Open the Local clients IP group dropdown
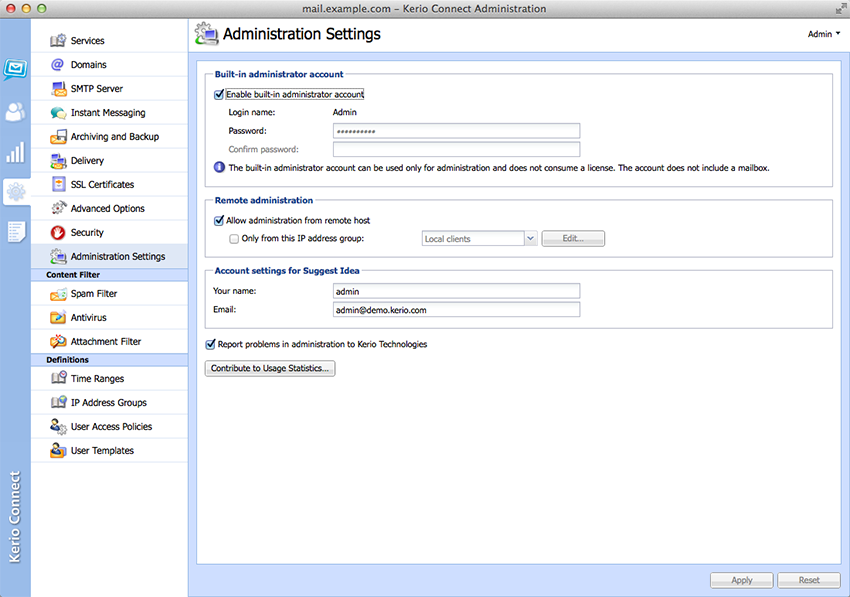The width and height of the screenshot is (850, 597). (530, 239)
